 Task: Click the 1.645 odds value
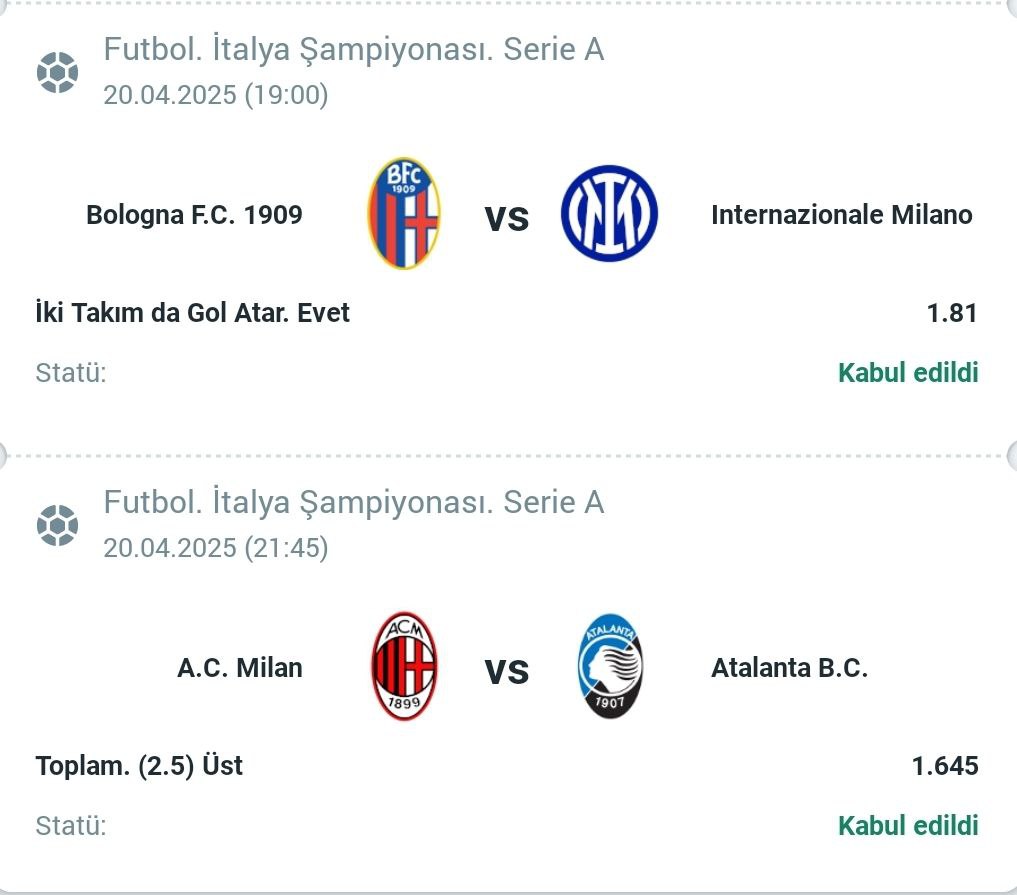945,766
